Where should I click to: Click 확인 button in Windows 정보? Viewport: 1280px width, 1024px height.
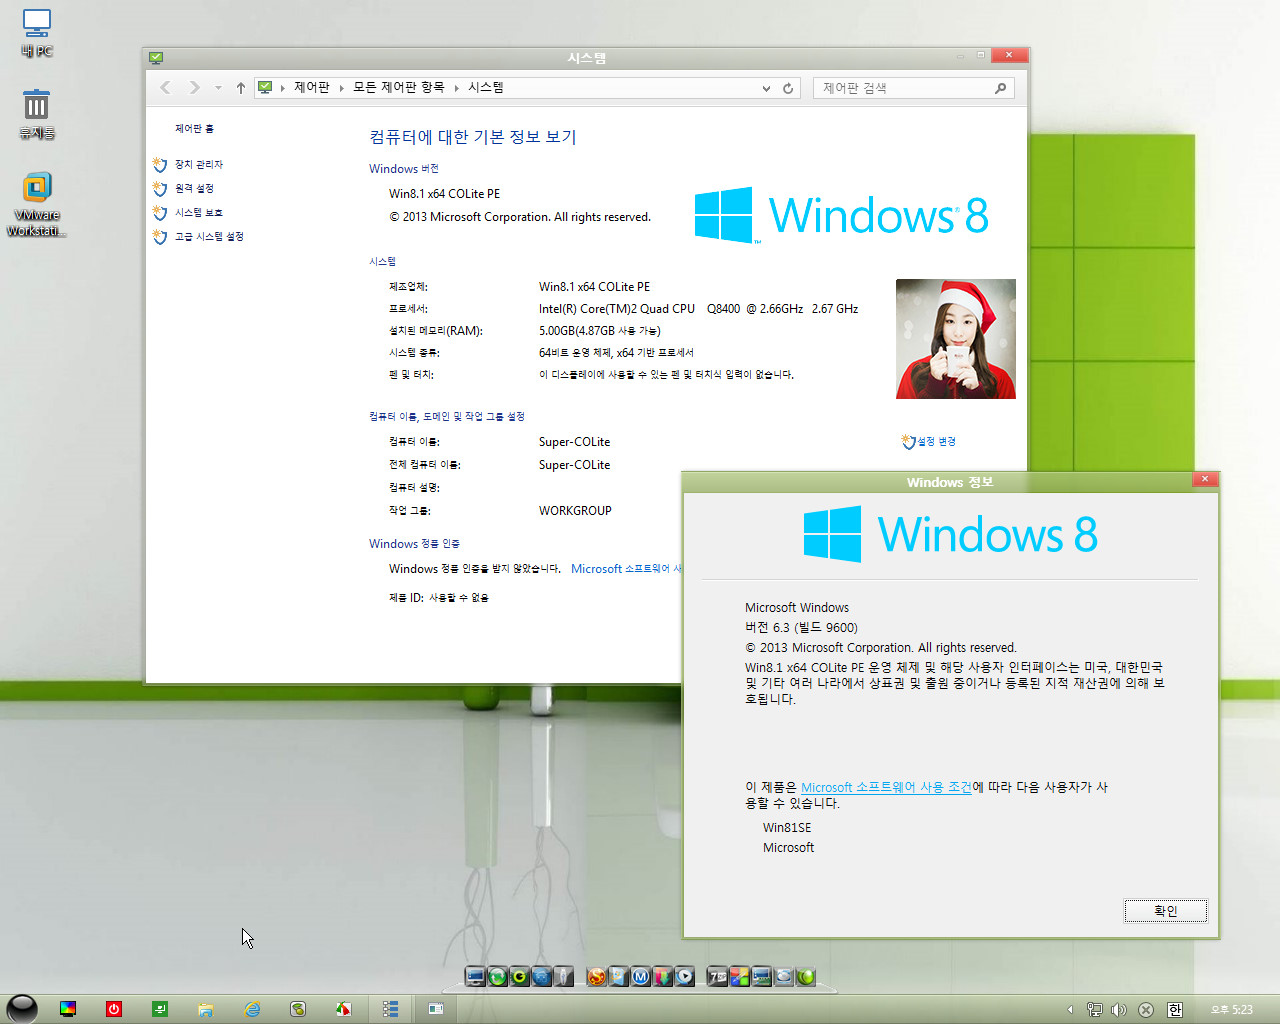(x=1165, y=911)
